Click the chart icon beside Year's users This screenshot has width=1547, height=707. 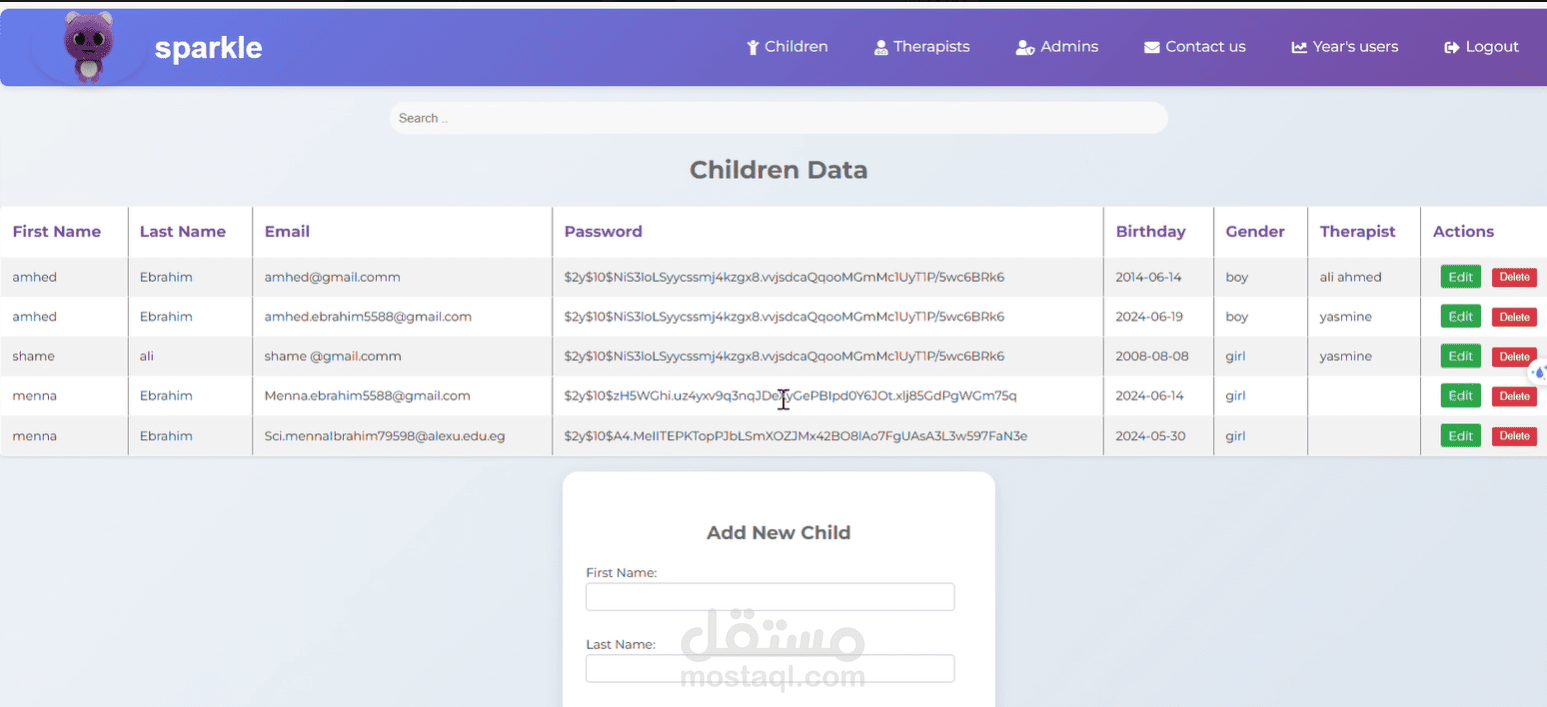tap(1299, 47)
